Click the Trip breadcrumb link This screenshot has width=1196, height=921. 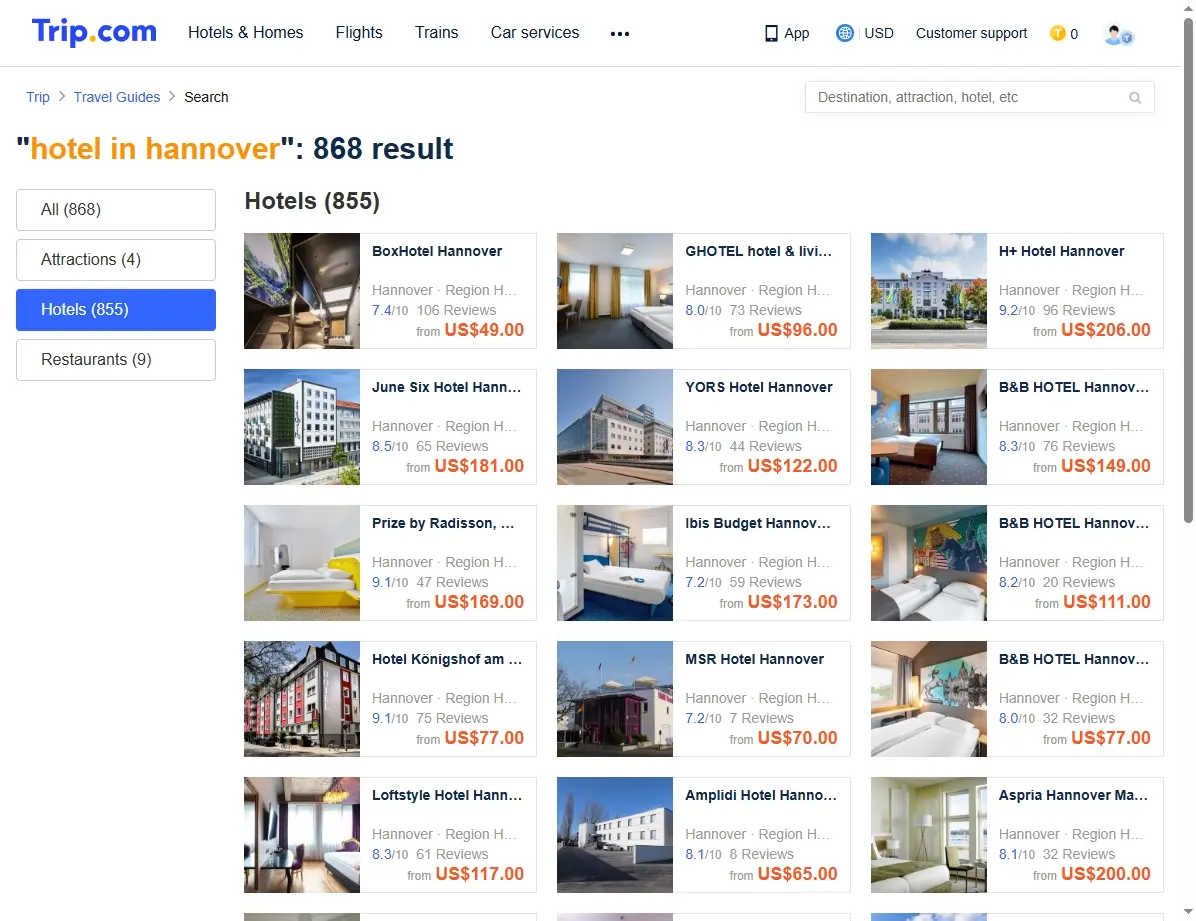(37, 97)
